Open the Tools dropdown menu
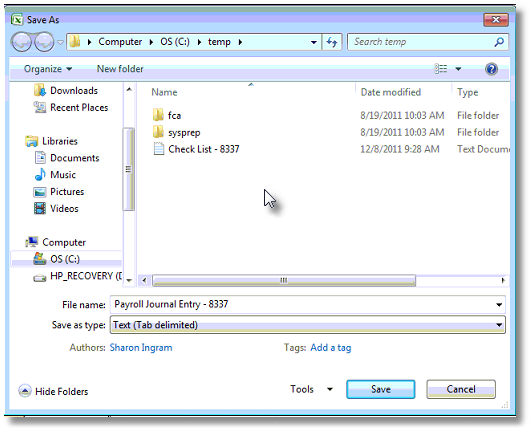The image size is (532, 433). pyautogui.click(x=311, y=389)
